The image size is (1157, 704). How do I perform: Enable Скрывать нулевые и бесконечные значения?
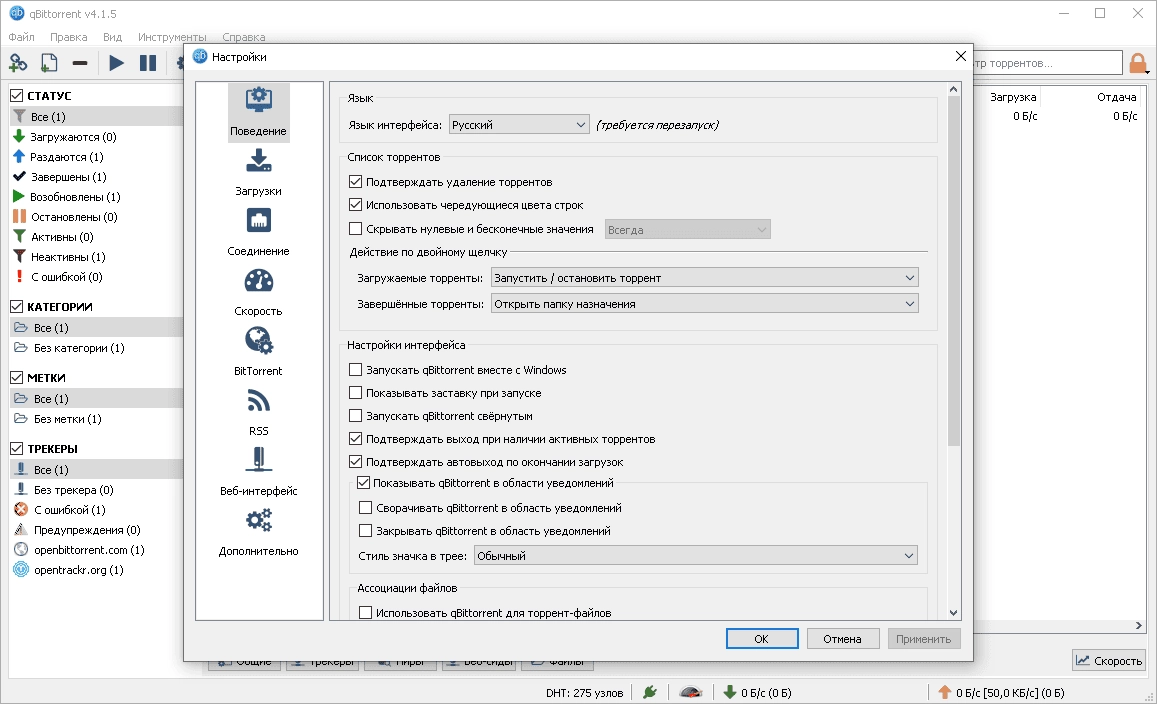[x=356, y=229]
